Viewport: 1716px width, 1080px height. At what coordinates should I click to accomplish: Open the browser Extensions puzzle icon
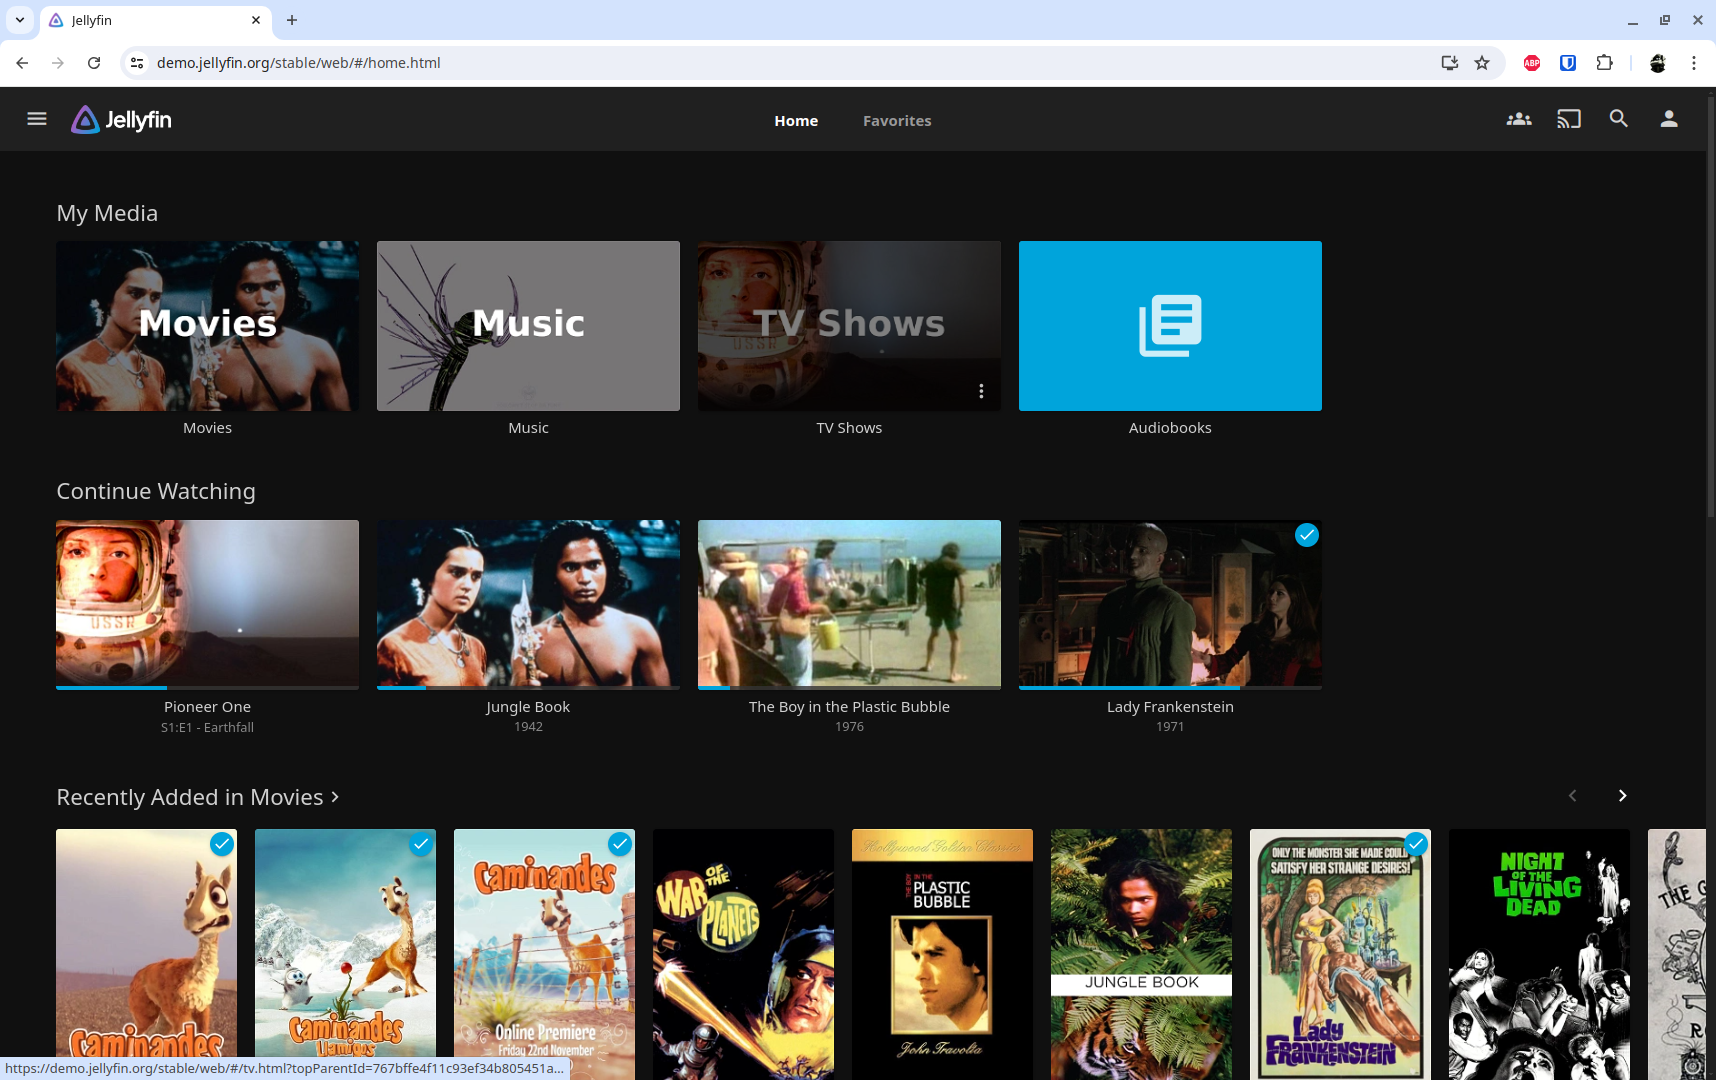(x=1604, y=63)
